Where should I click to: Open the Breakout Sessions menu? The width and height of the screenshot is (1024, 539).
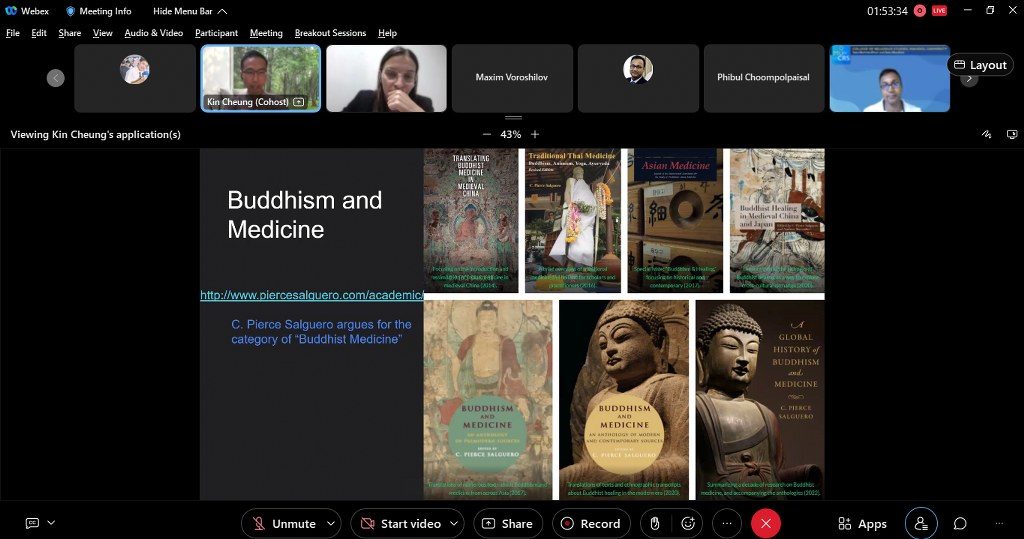pyautogui.click(x=330, y=33)
